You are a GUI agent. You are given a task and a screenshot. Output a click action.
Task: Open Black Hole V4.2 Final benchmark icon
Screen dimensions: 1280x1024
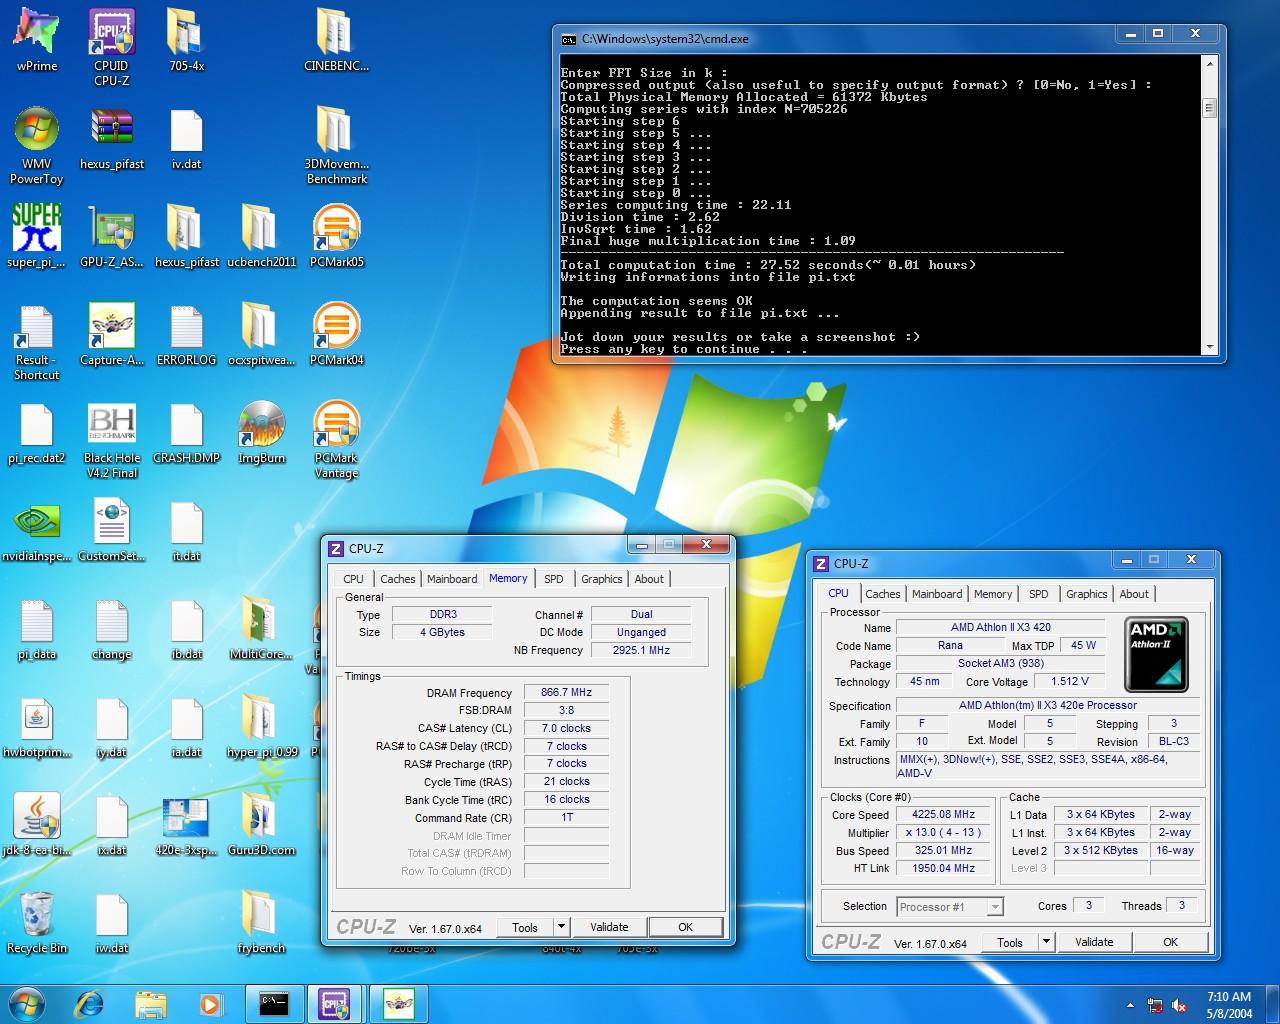(x=111, y=440)
